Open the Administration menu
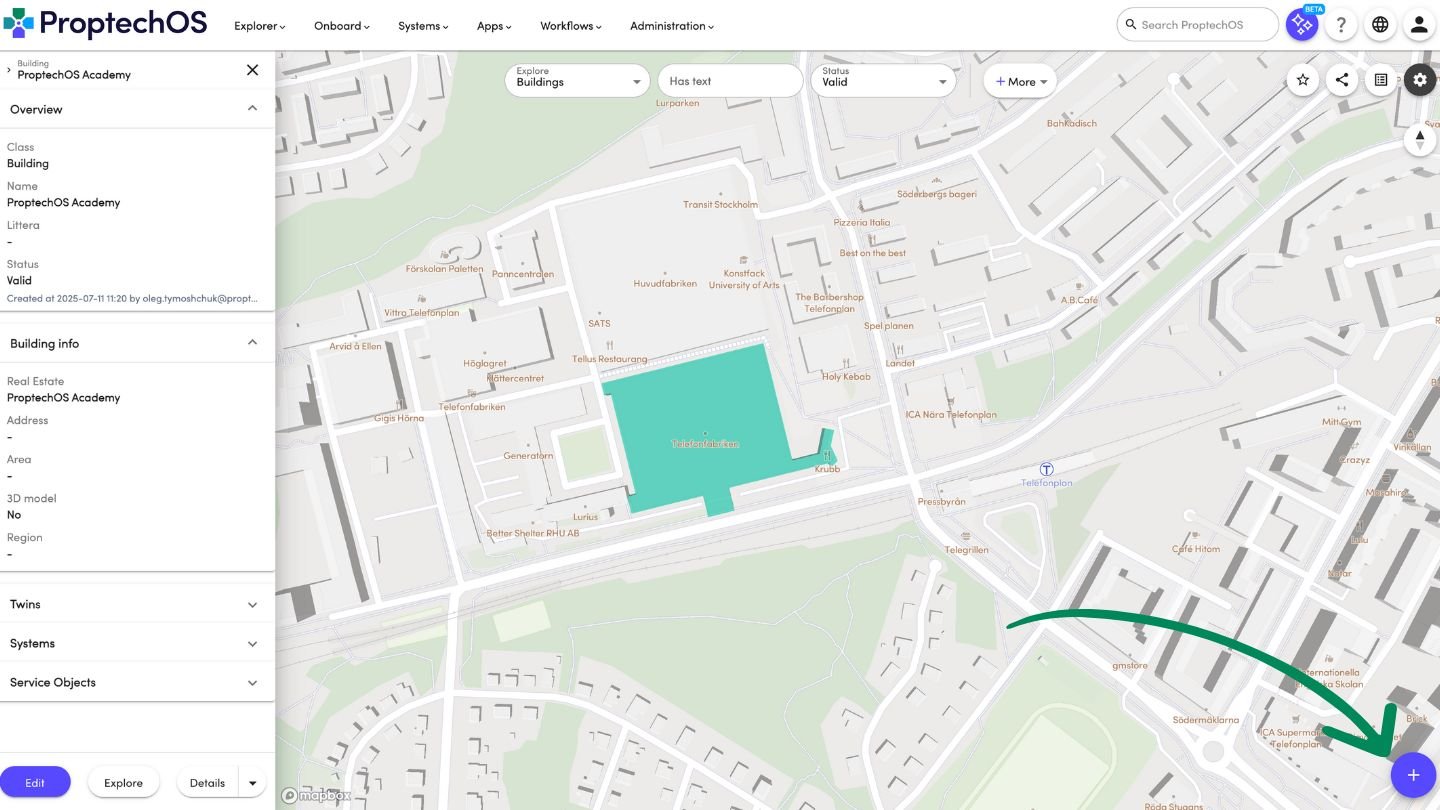The height and width of the screenshot is (810, 1440). tap(672, 26)
